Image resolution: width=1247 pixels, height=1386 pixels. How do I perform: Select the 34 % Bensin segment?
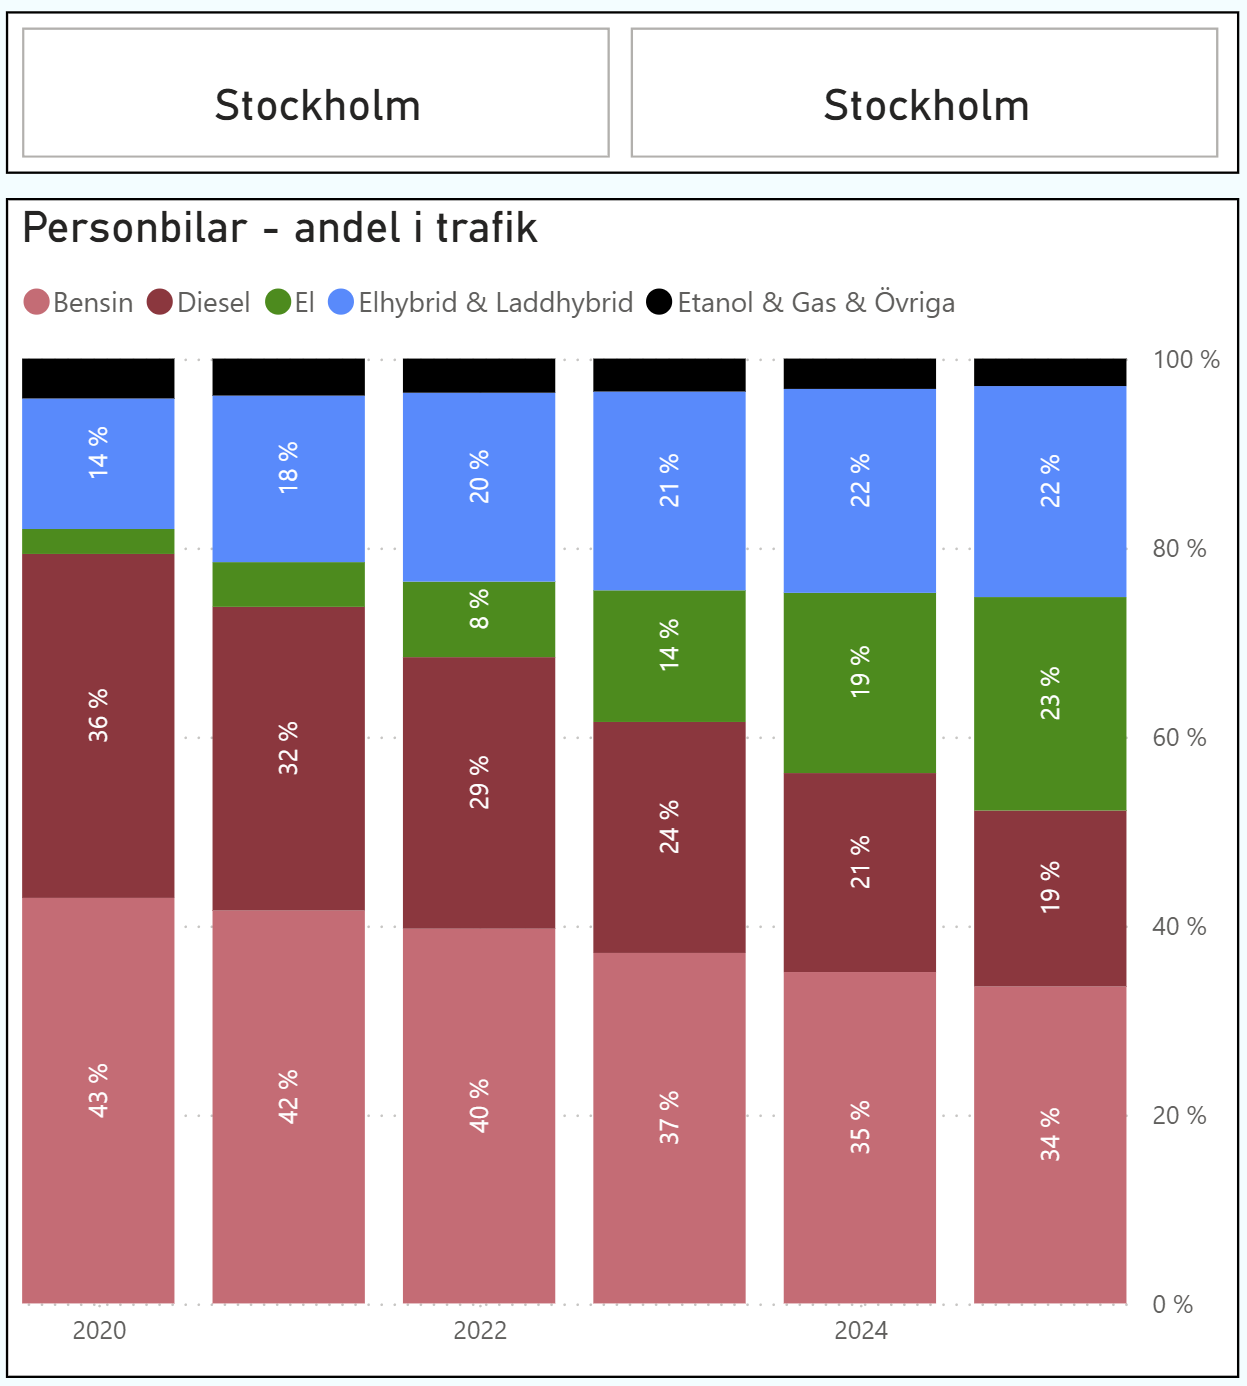(x=1050, y=1144)
